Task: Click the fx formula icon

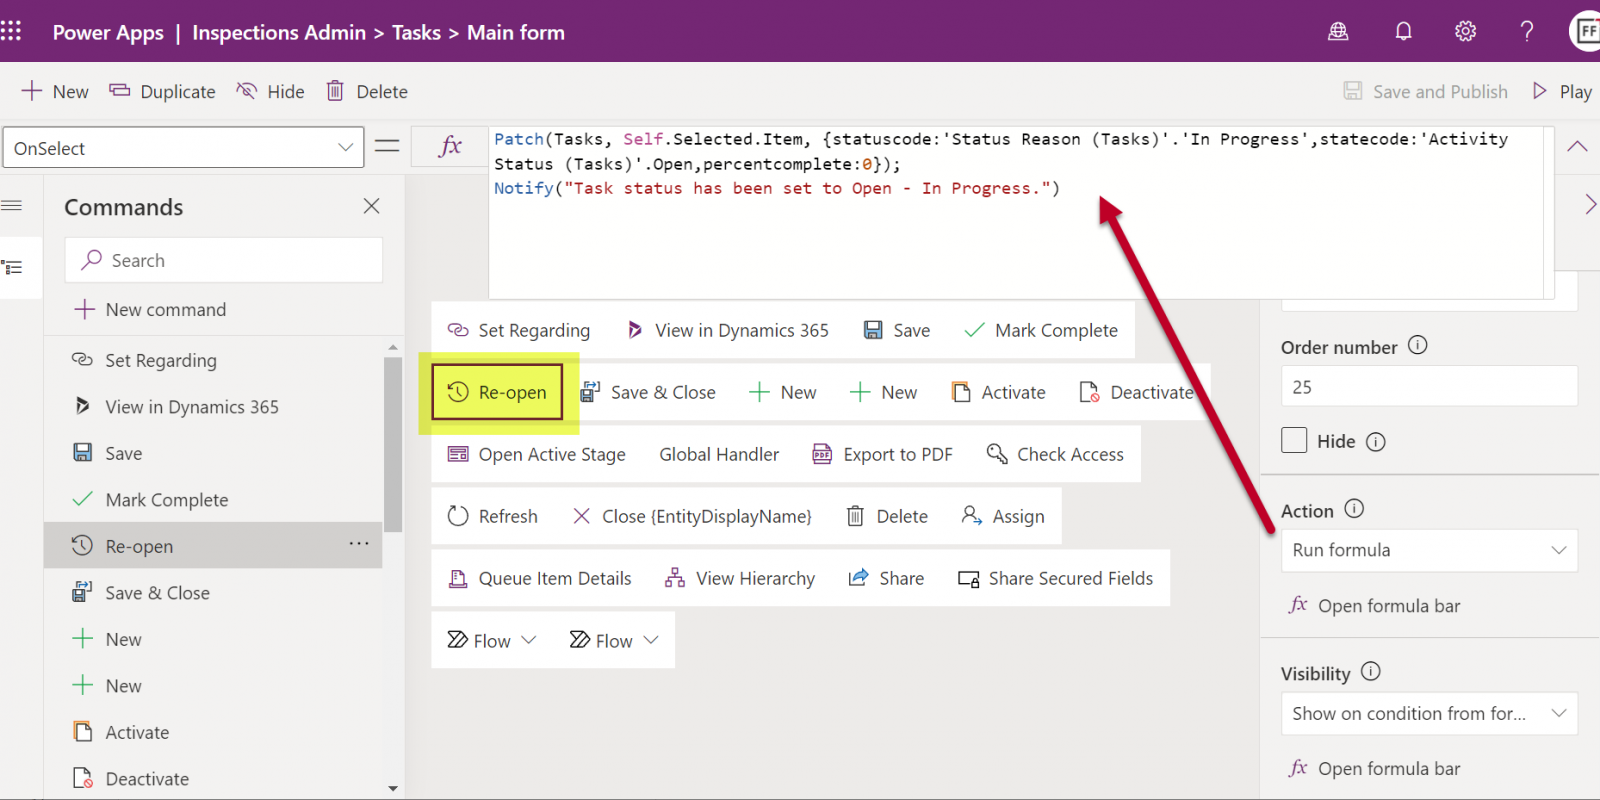Action: pos(450,147)
